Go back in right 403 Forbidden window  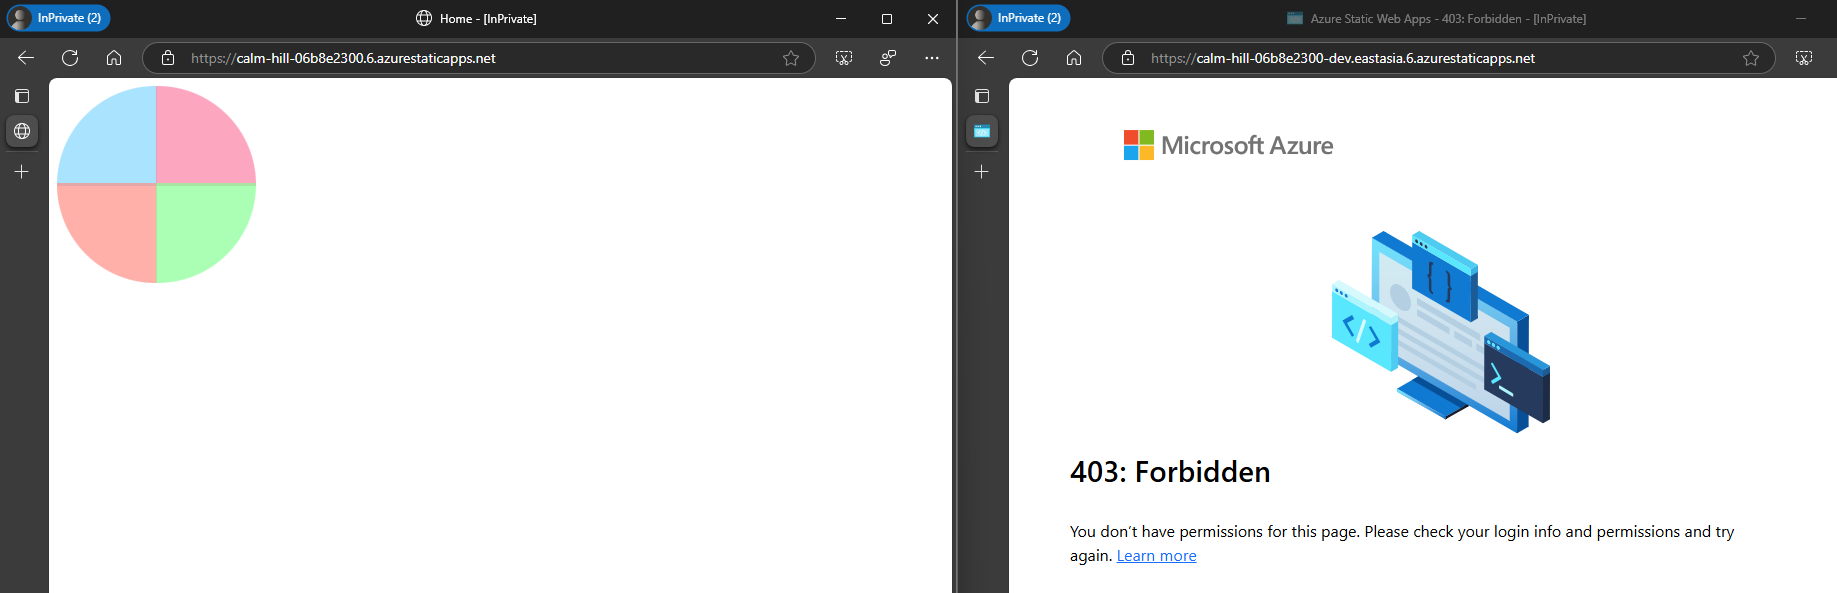pos(986,58)
